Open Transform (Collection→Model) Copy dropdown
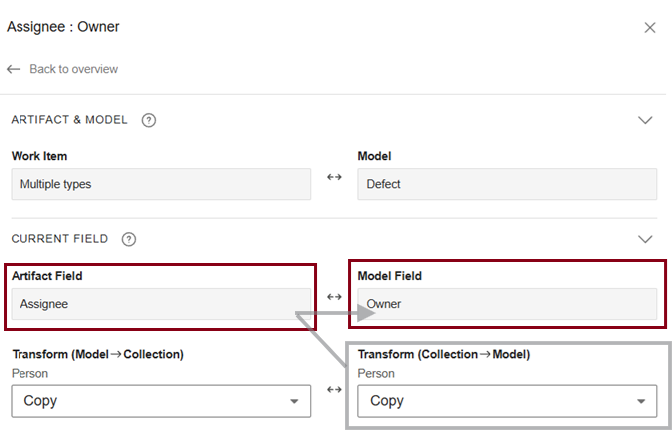Viewport: 672px width, 440px height. tap(507, 401)
